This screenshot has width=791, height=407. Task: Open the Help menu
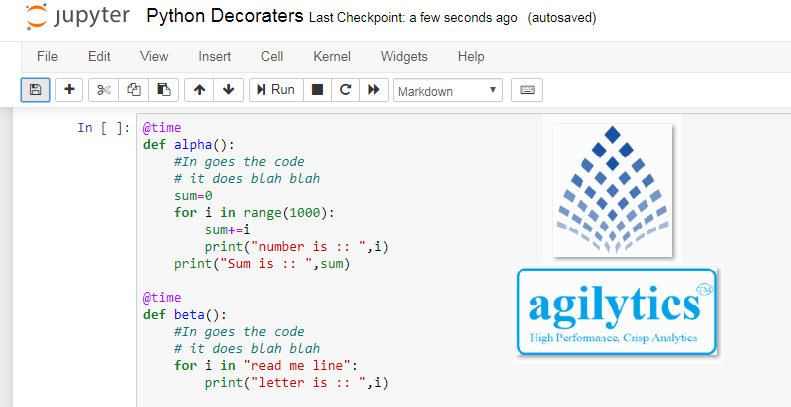coord(471,56)
